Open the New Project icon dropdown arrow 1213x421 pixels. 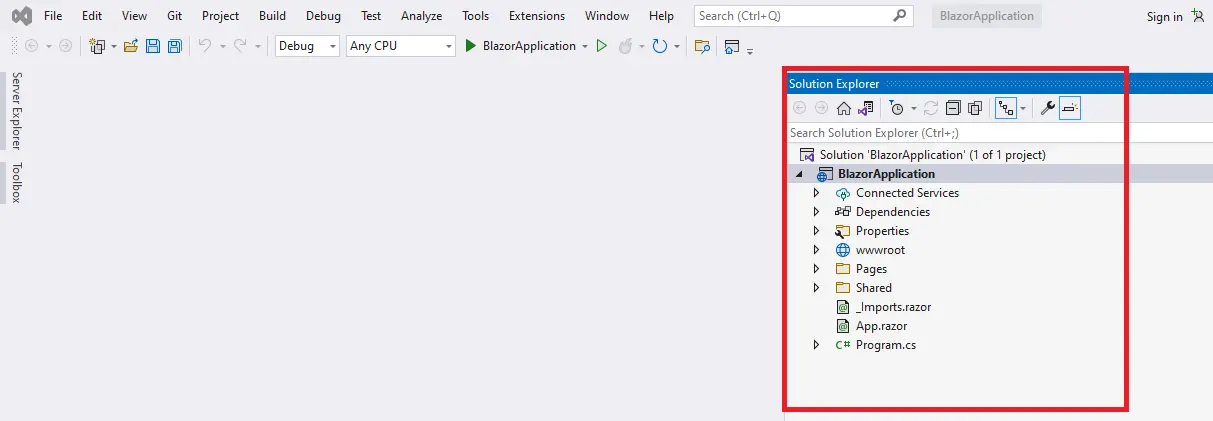click(x=113, y=46)
